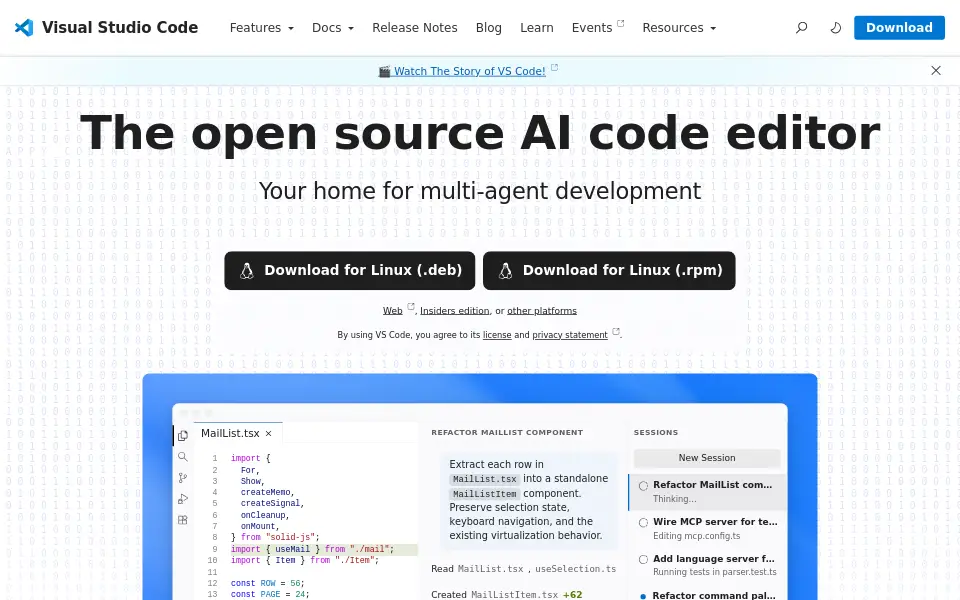Viewport: 960px width, 600px height.
Task: Click the Explorer files icon in sidebar
Action: [182, 436]
